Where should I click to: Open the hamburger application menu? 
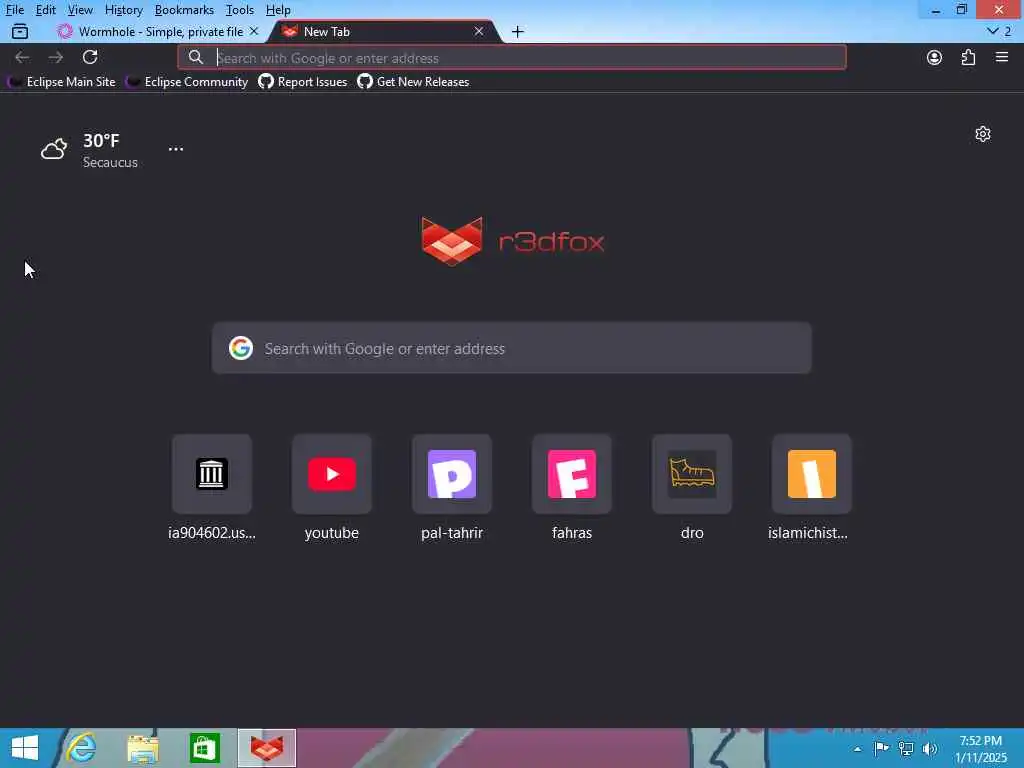click(1002, 57)
